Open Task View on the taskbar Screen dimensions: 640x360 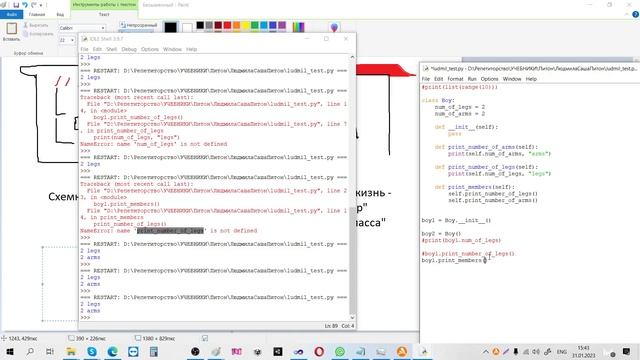click(x=50, y=351)
